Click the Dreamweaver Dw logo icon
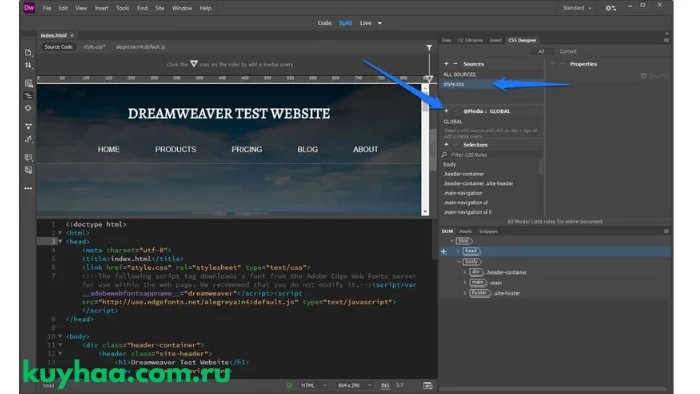Screen dimensions: 700x394 pyautogui.click(x=29, y=8)
